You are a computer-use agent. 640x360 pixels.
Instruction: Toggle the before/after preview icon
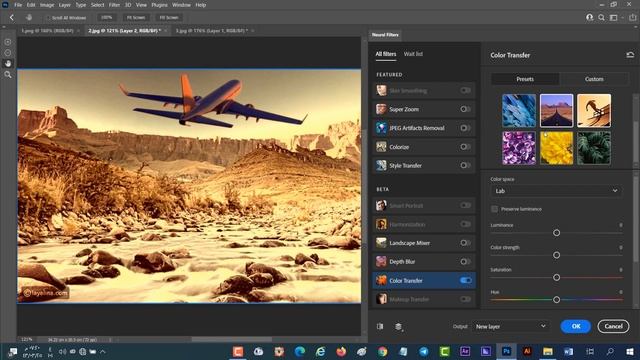pyautogui.click(x=380, y=327)
